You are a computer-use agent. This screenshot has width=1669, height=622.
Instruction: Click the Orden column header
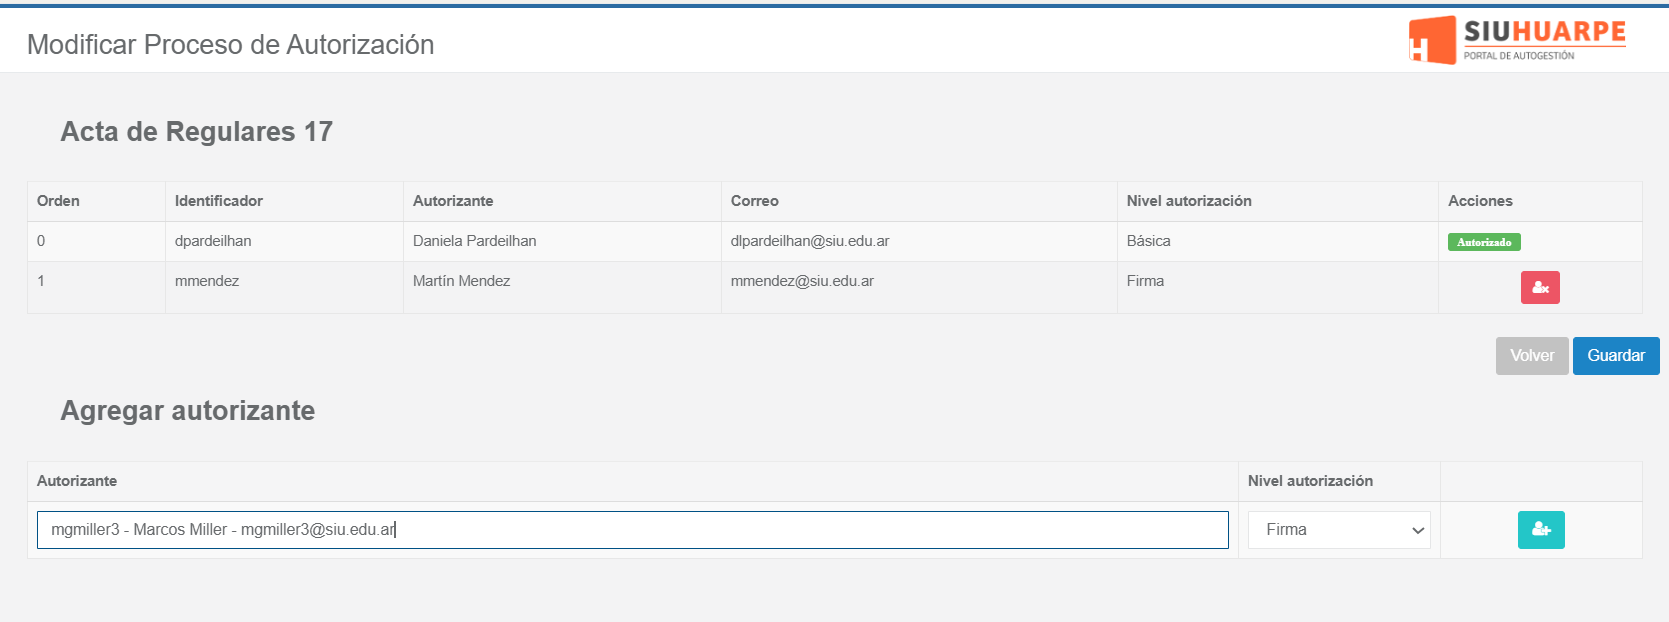coord(58,201)
